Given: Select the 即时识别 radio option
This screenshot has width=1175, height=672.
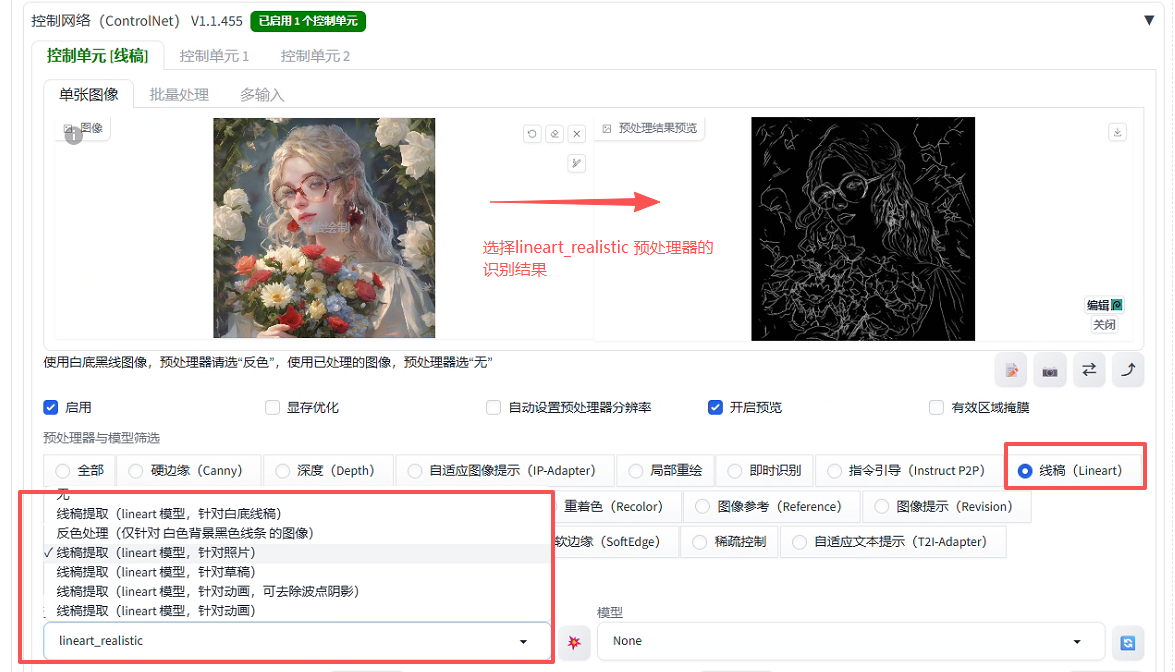Looking at the screenshot, I should (764, 470).
